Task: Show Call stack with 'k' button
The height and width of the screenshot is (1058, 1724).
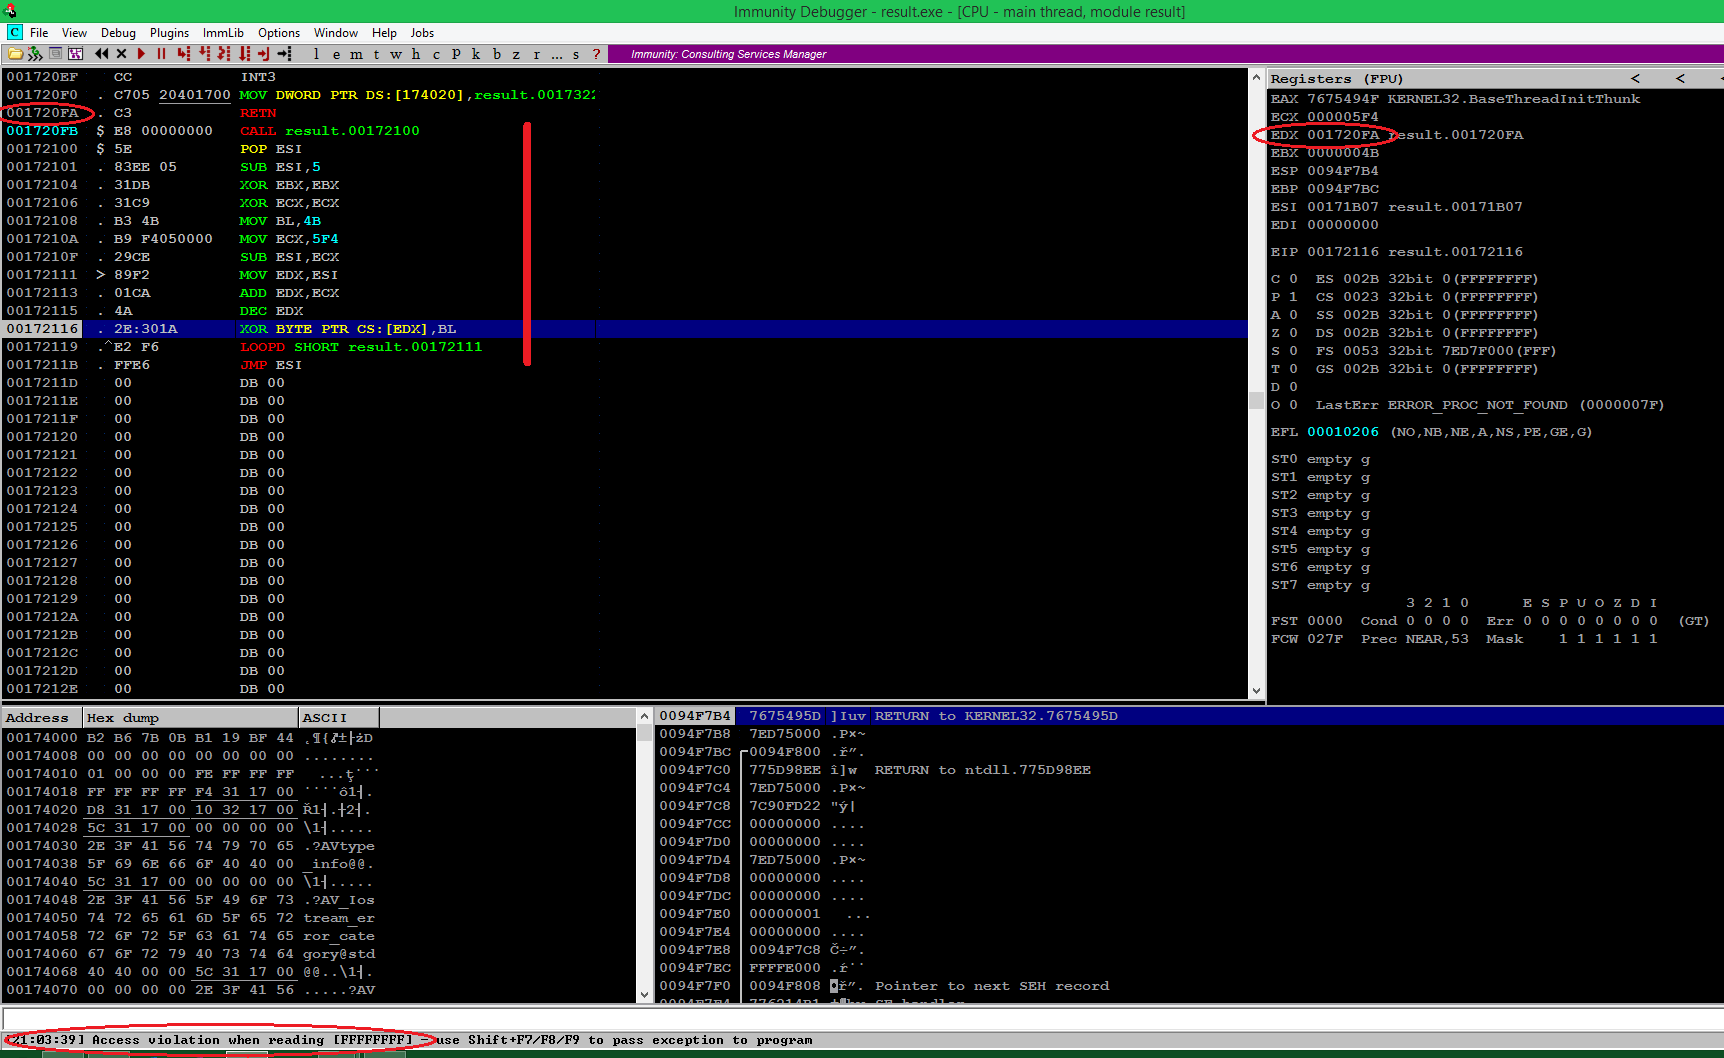Action: pos(476,54)
